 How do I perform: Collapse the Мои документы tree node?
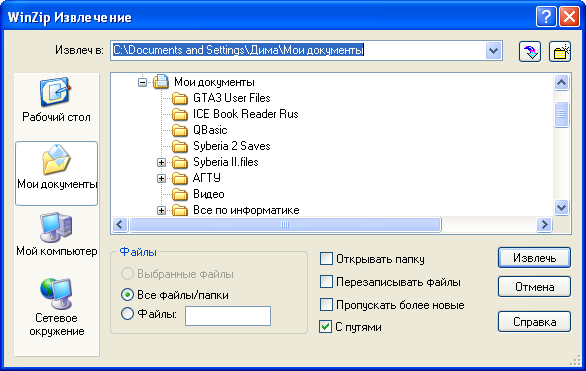pyautogui.click(x=142, y=82)
